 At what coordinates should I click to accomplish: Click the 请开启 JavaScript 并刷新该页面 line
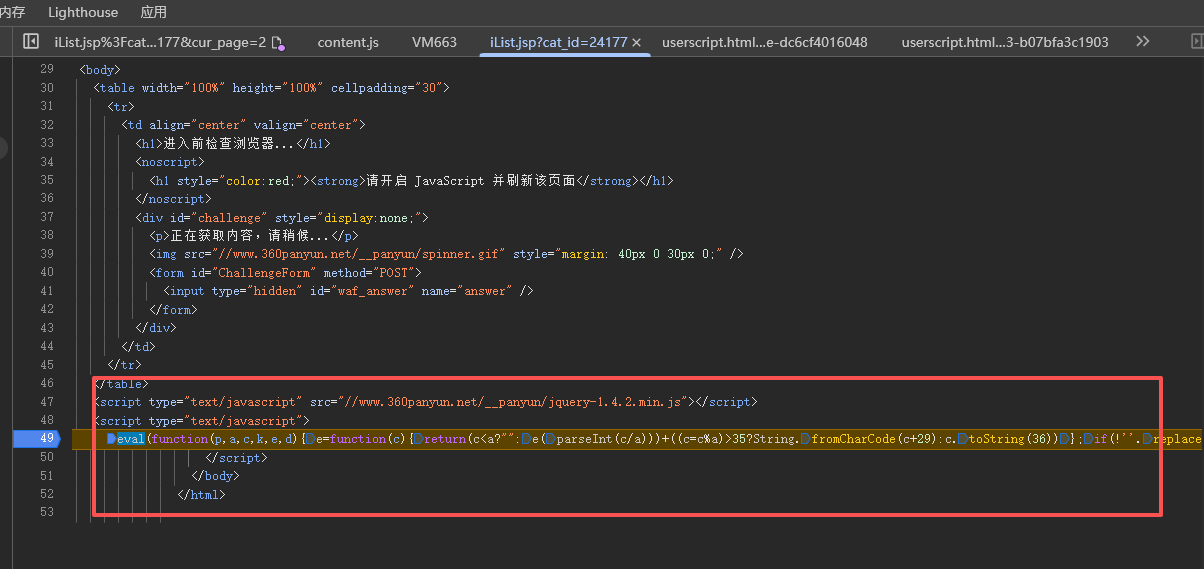(x=411, y=181)
